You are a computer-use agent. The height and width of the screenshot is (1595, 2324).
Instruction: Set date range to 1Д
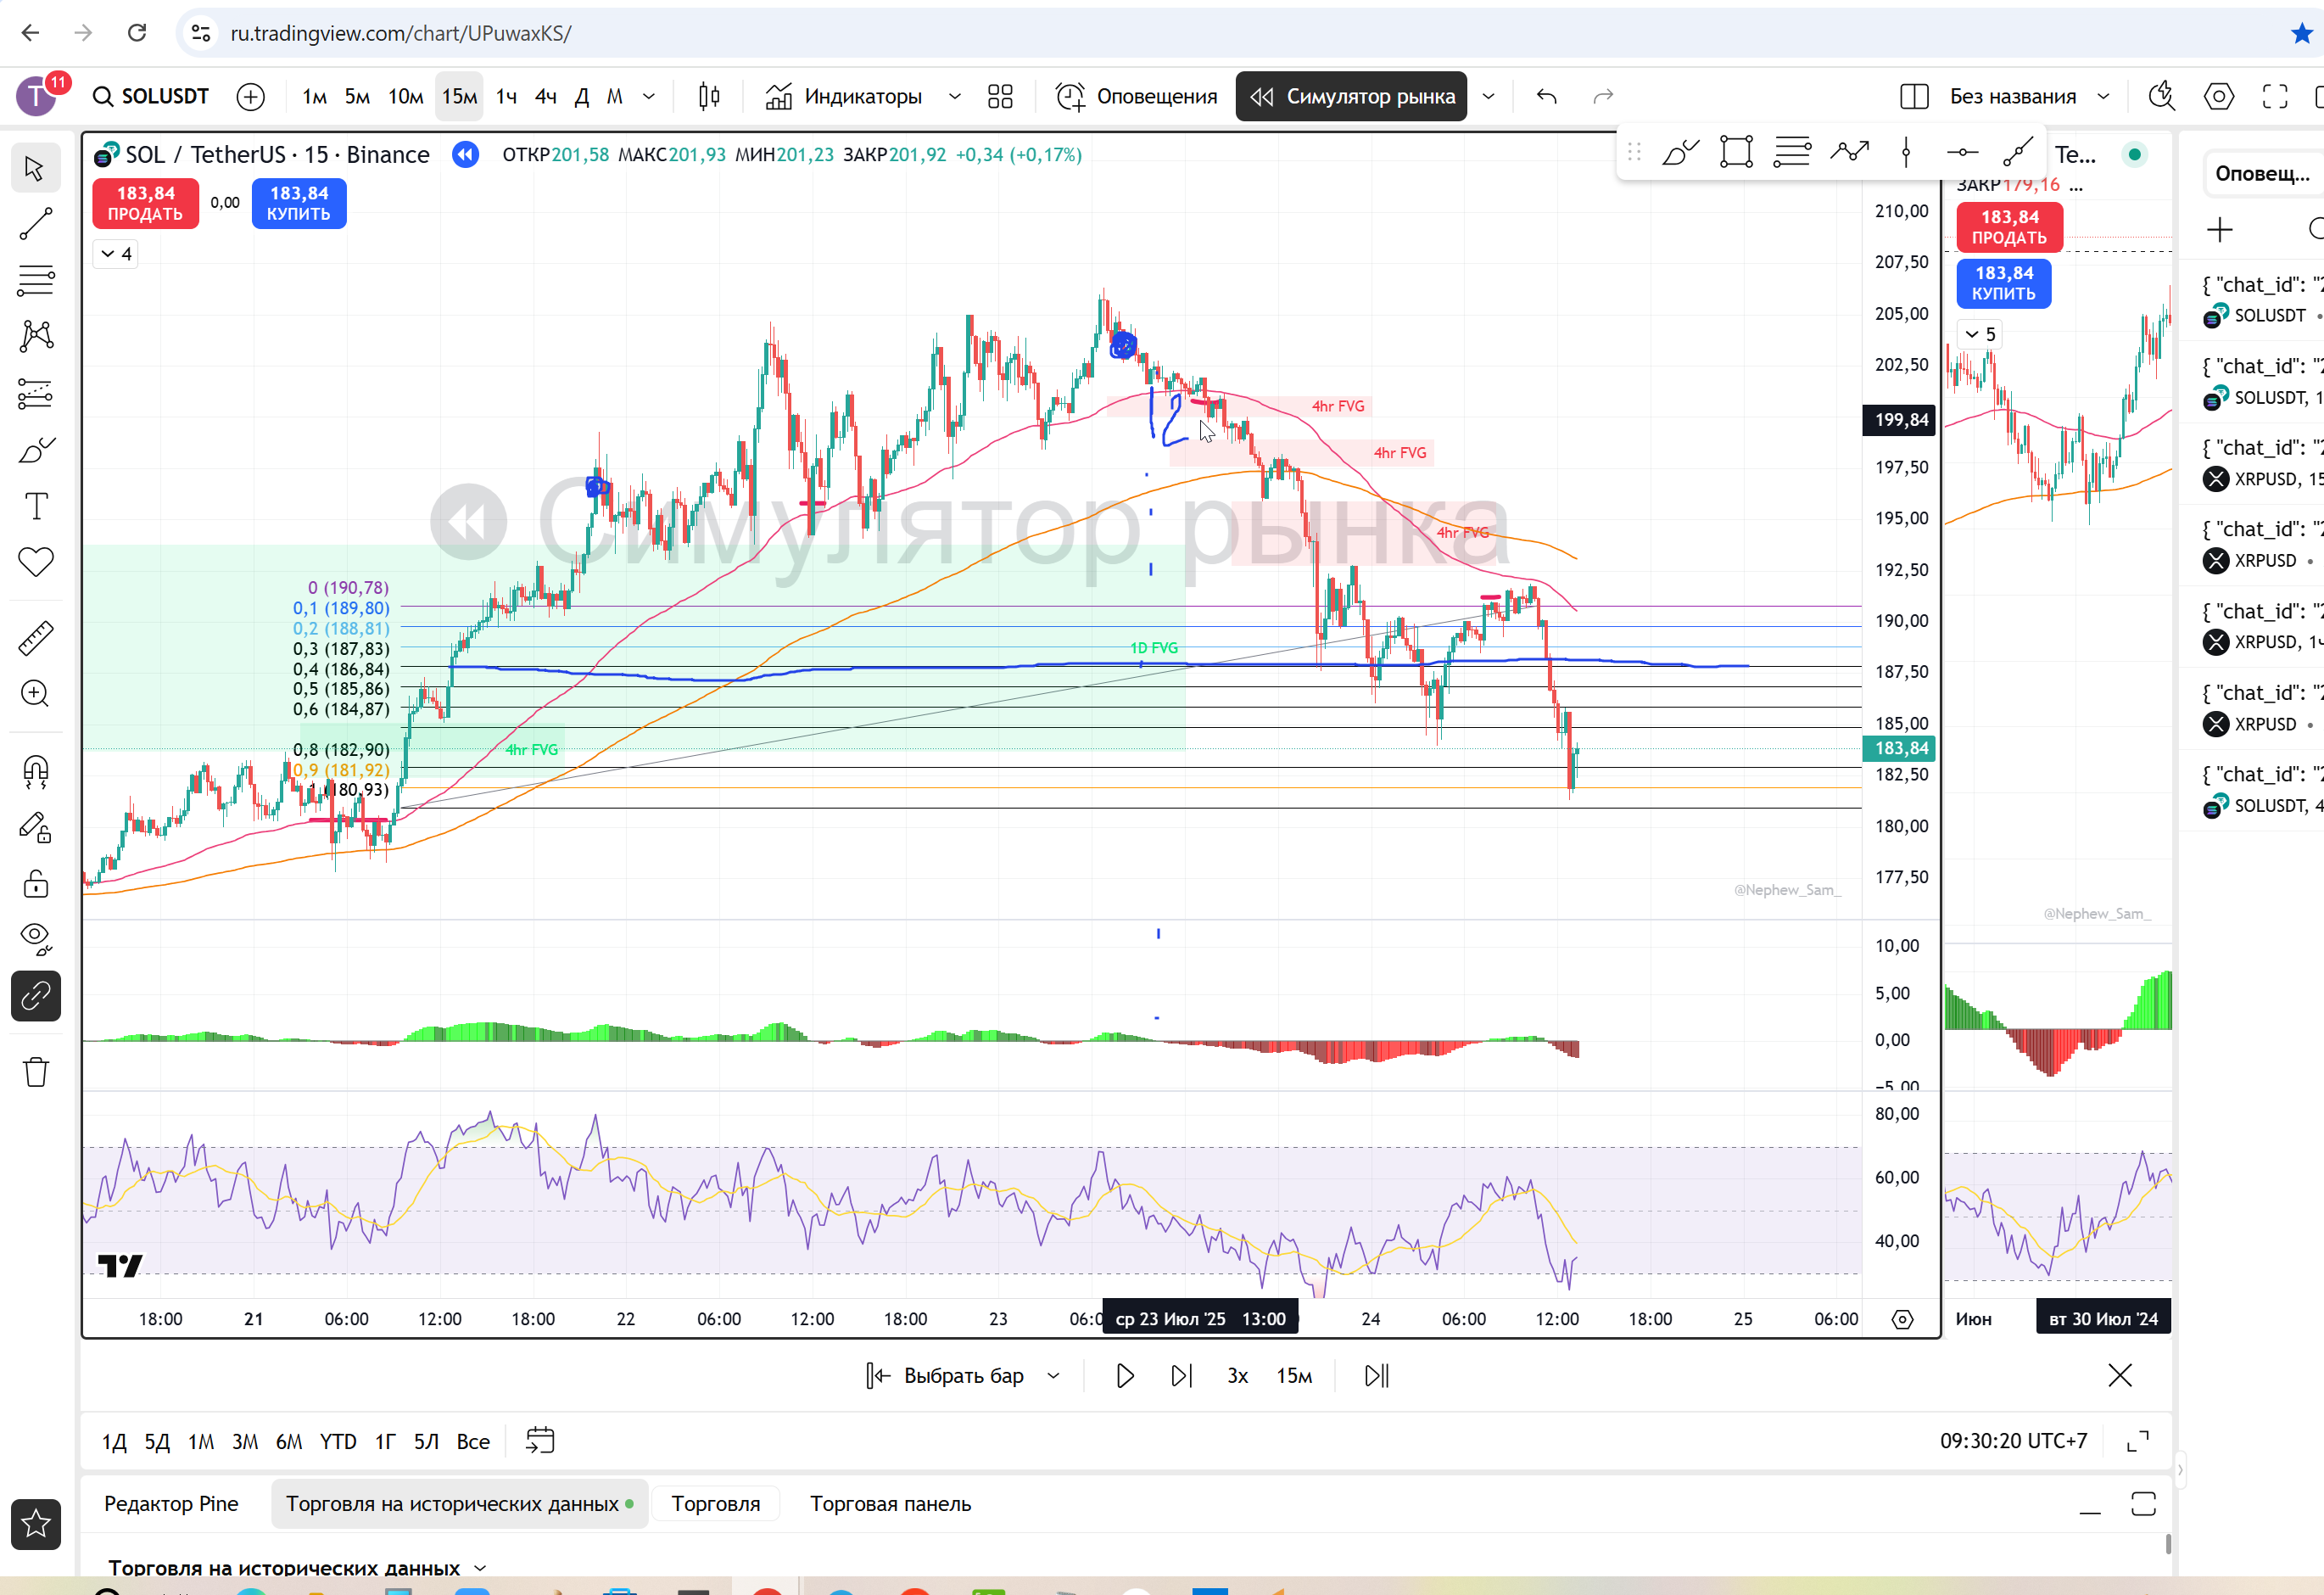pyautogui.click(x=114, y=1442)
